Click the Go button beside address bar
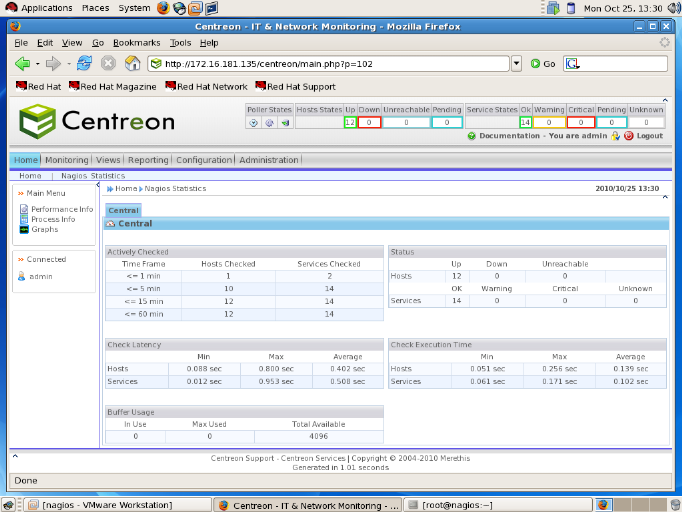The width and height of the screenshot is (682, 512). coord(543,63)
